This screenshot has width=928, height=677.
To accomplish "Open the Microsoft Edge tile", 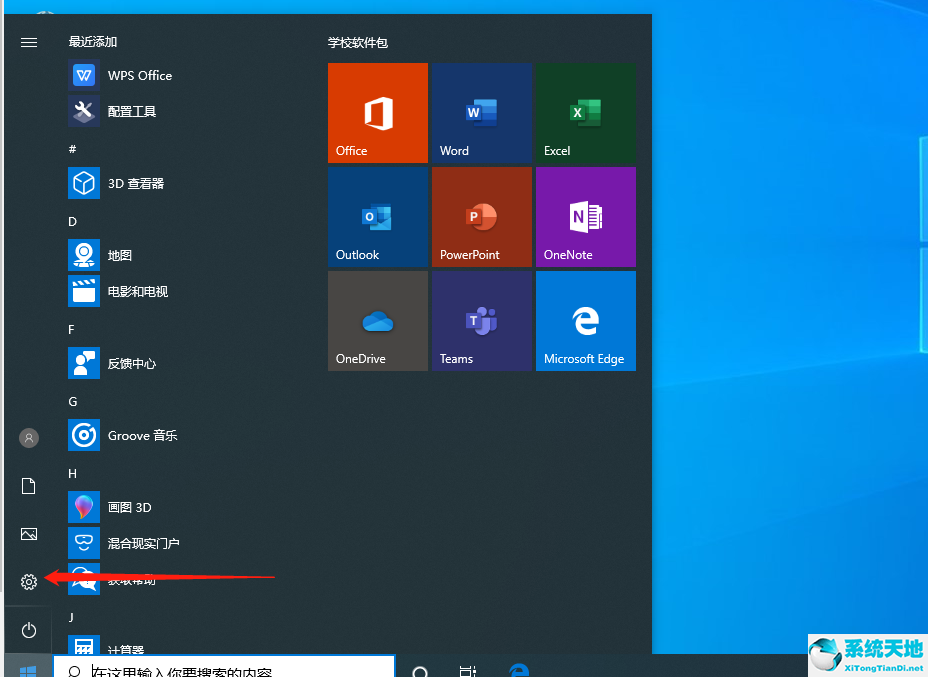I will point(585,321).
